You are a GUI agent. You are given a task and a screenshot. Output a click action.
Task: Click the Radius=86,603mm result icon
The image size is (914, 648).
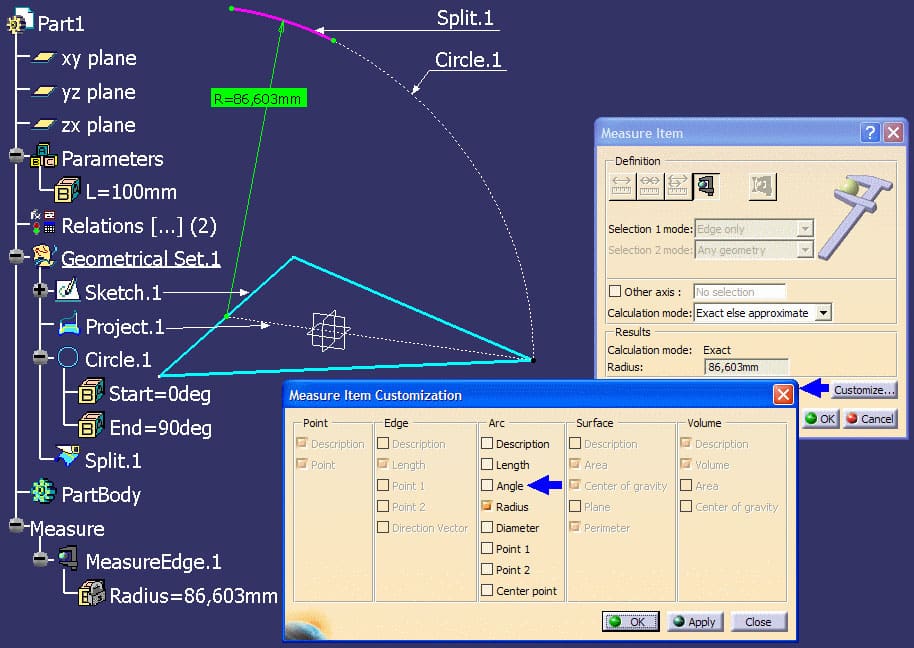point(92,593)
